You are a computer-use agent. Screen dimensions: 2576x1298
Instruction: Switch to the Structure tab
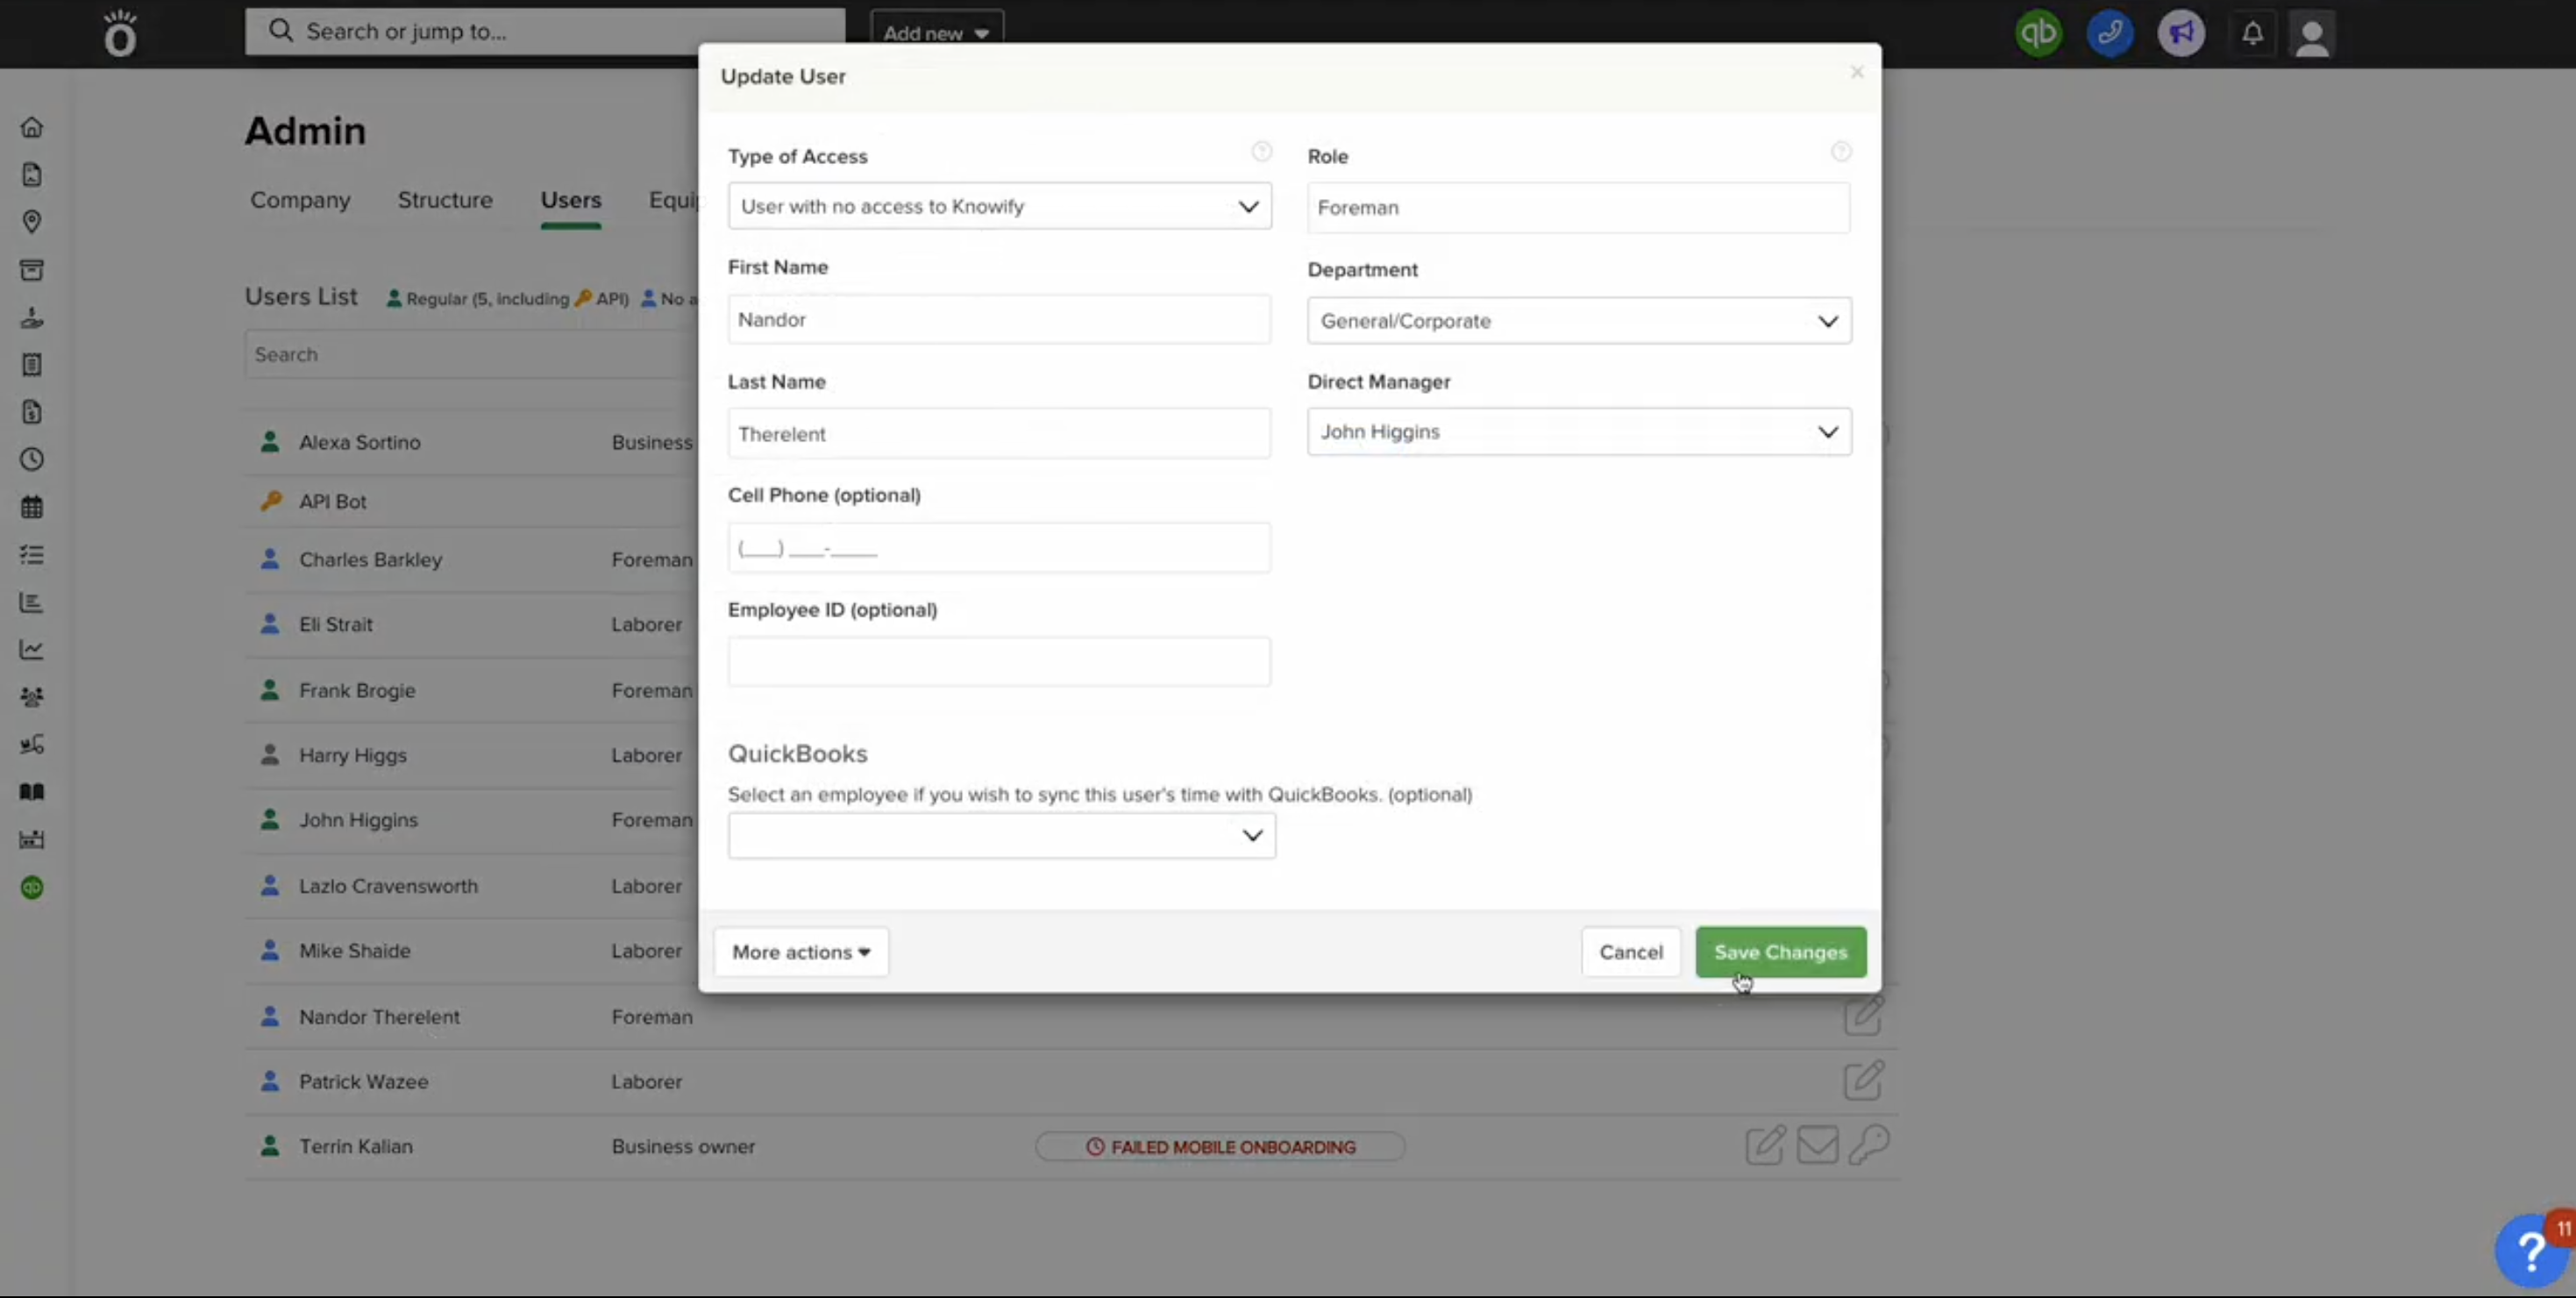(x=445, y=200)
